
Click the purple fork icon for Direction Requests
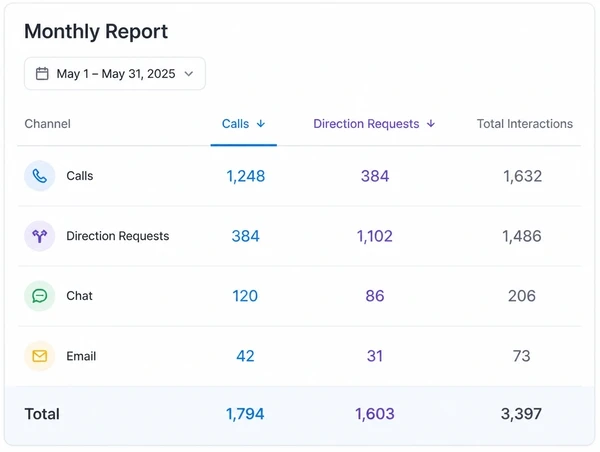[40, 236]
